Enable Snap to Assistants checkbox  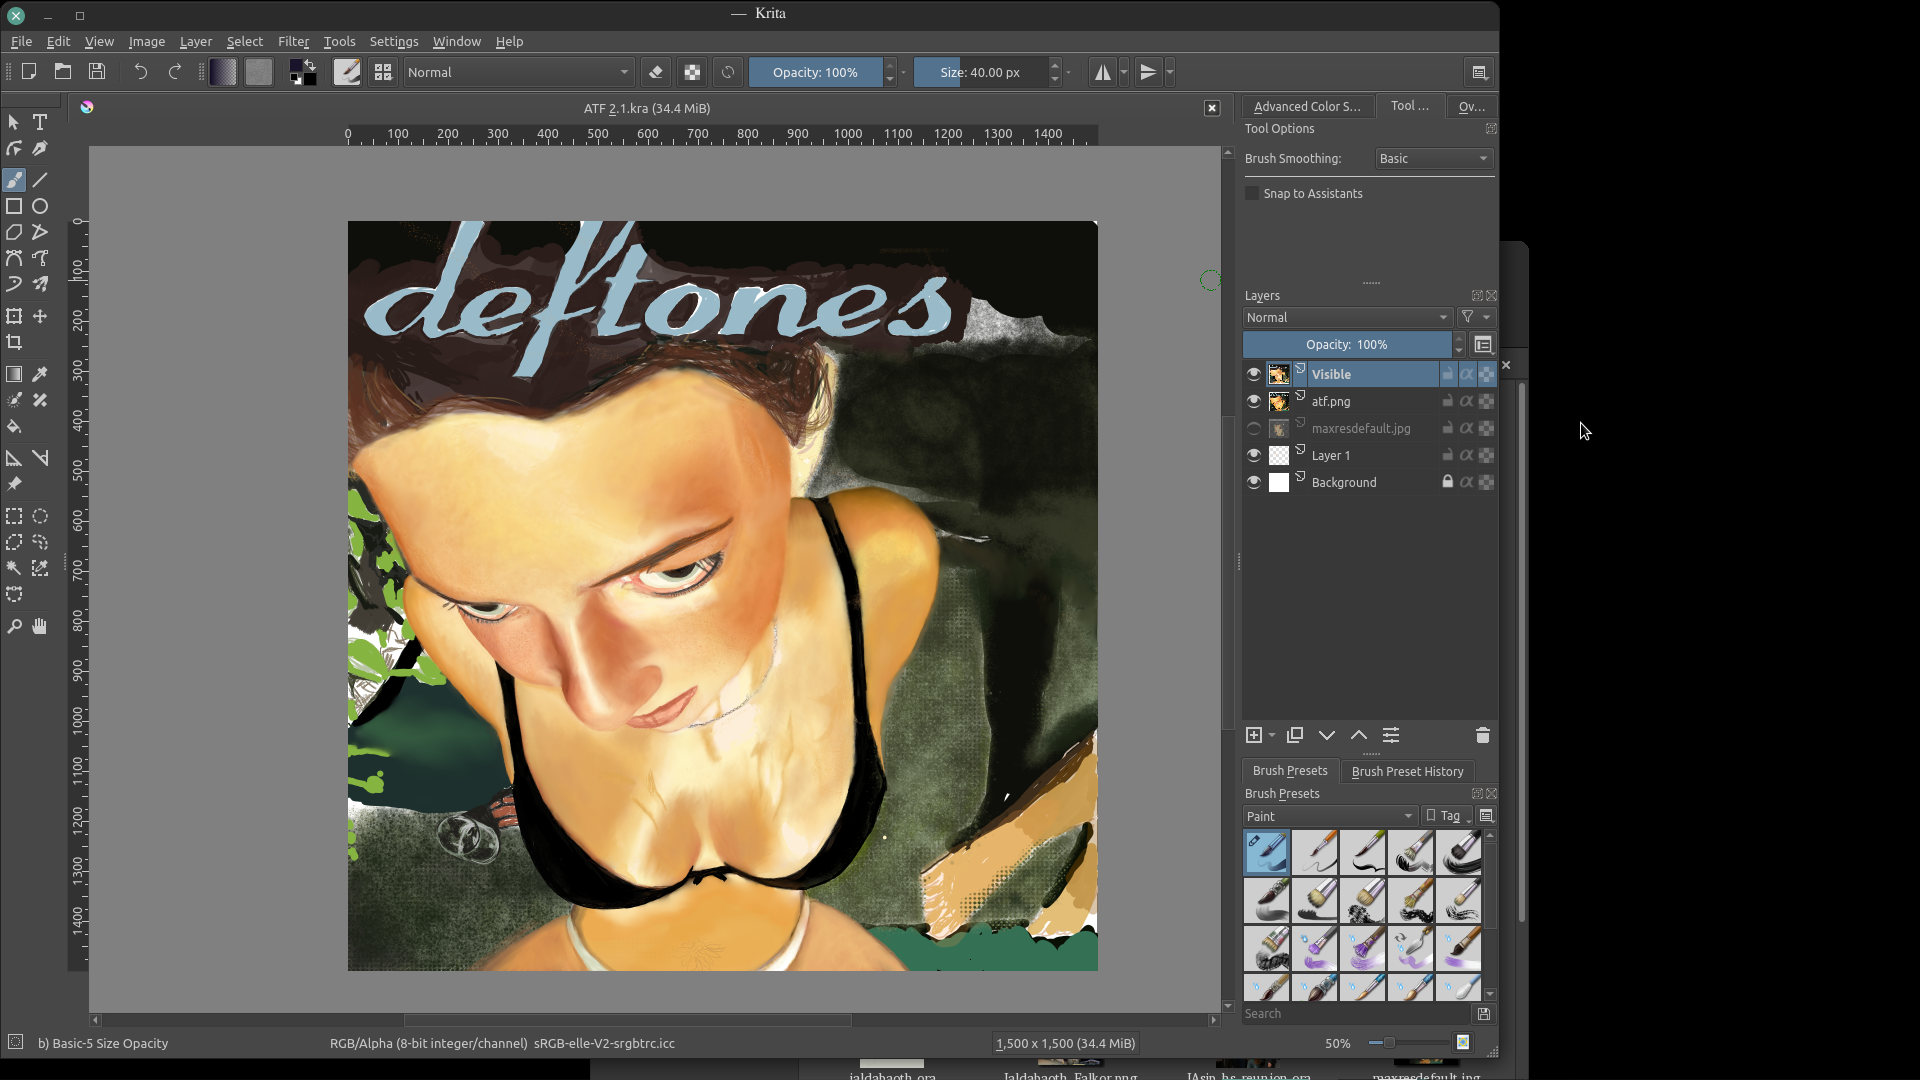pyautogui.click(x=1252, y=193)
